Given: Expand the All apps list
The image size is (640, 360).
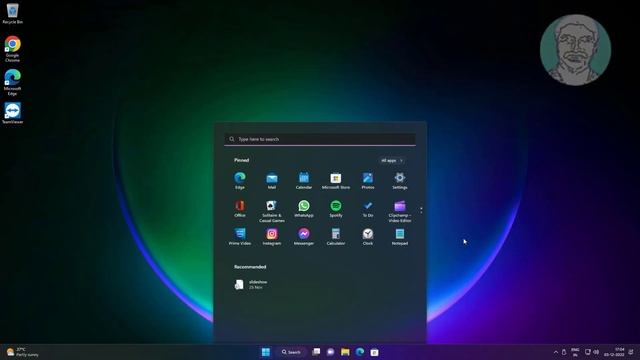Looking at the screenshot, I should pyautogui.click(x=392, y=160).
